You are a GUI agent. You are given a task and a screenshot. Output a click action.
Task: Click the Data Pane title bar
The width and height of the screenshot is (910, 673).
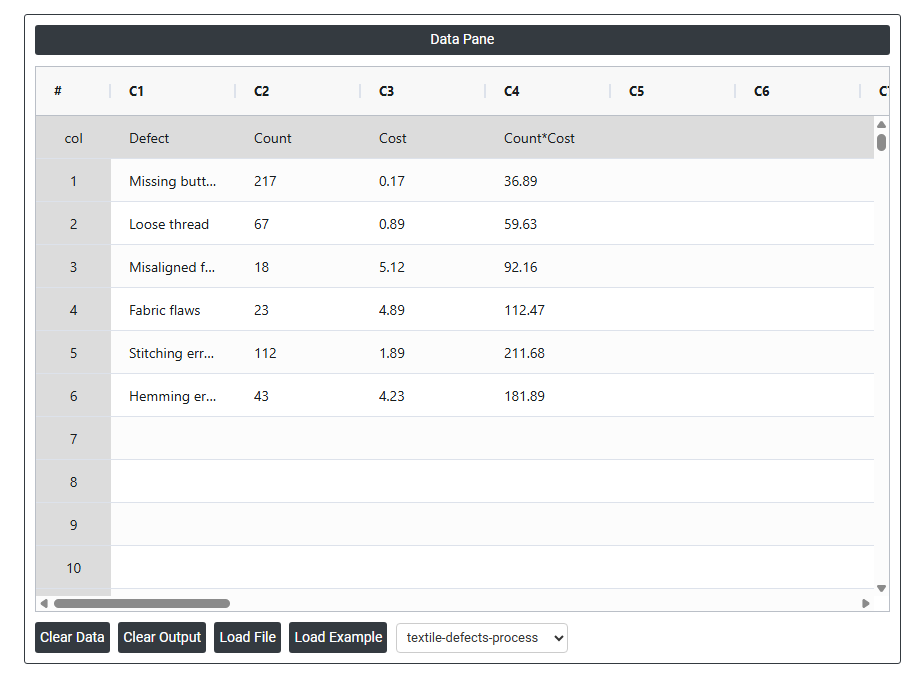pyautogui.click(x=462, y=40)
